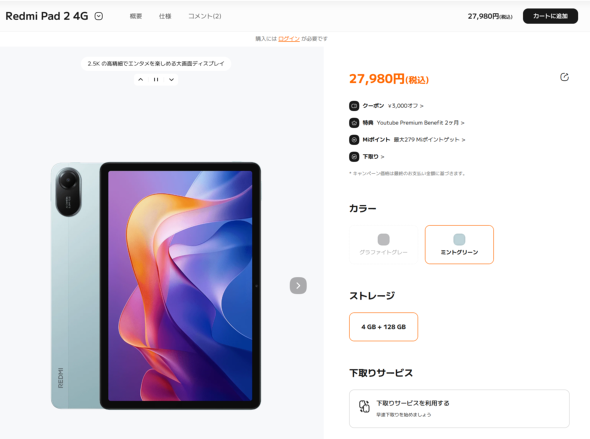
Task: Go to previous feature caption (up chevron)
Action: [x=140, y=80]
